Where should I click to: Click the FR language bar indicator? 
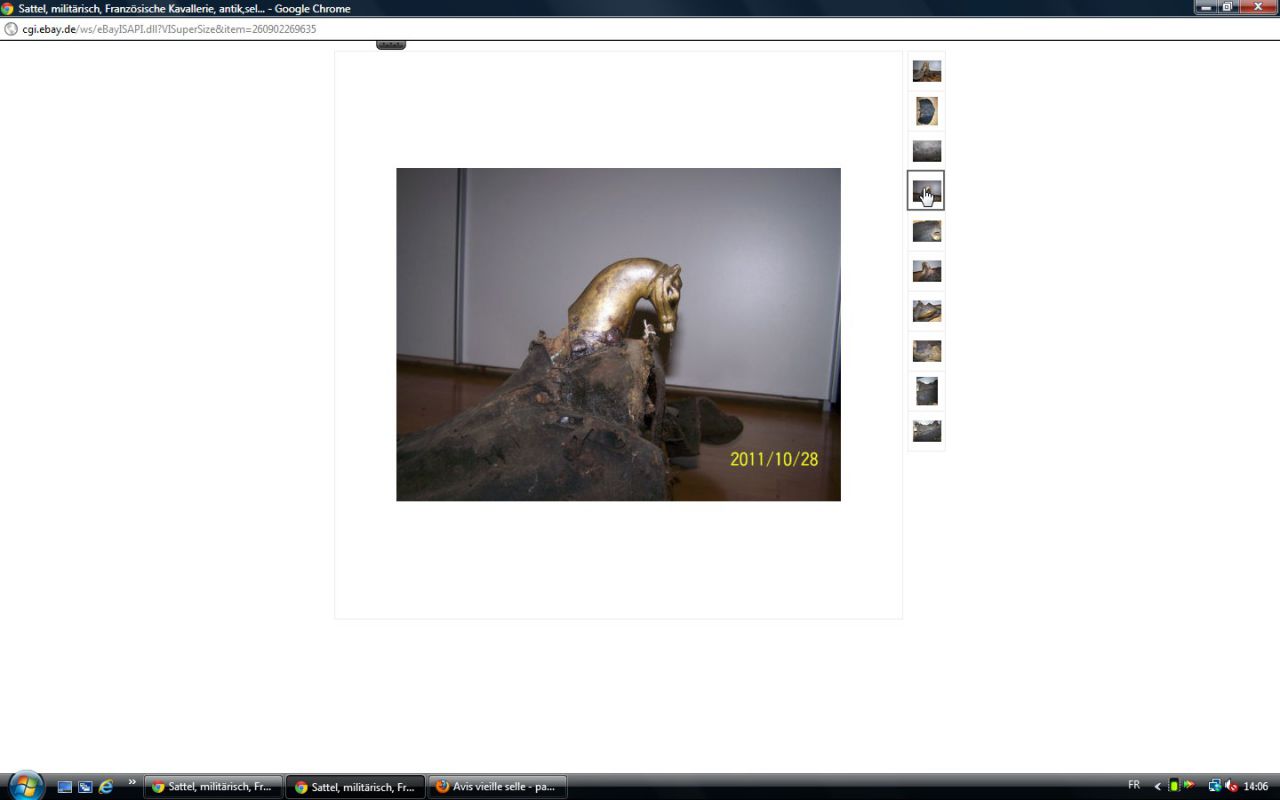click(1134, 785)
